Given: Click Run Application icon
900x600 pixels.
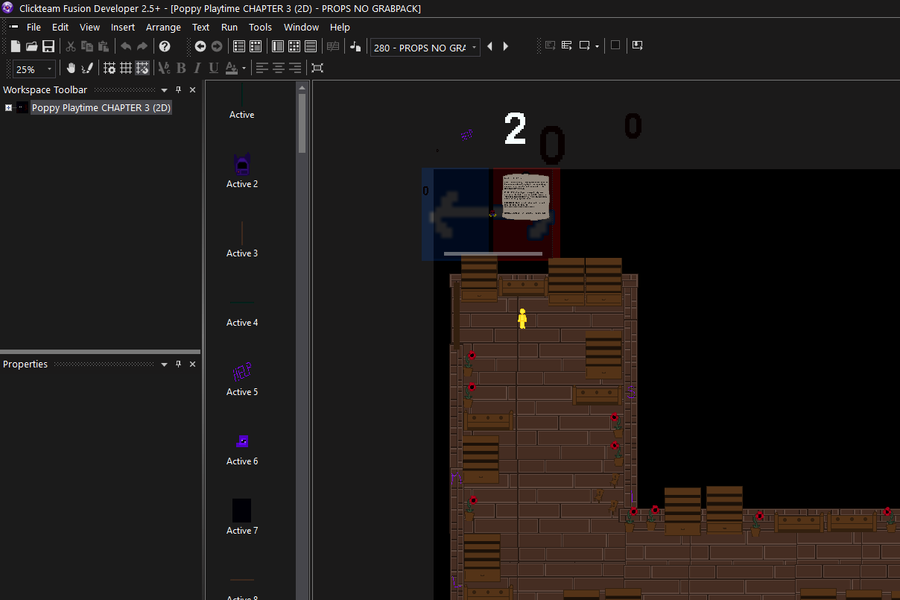Looking at the screenshot, I should [567, 45].
